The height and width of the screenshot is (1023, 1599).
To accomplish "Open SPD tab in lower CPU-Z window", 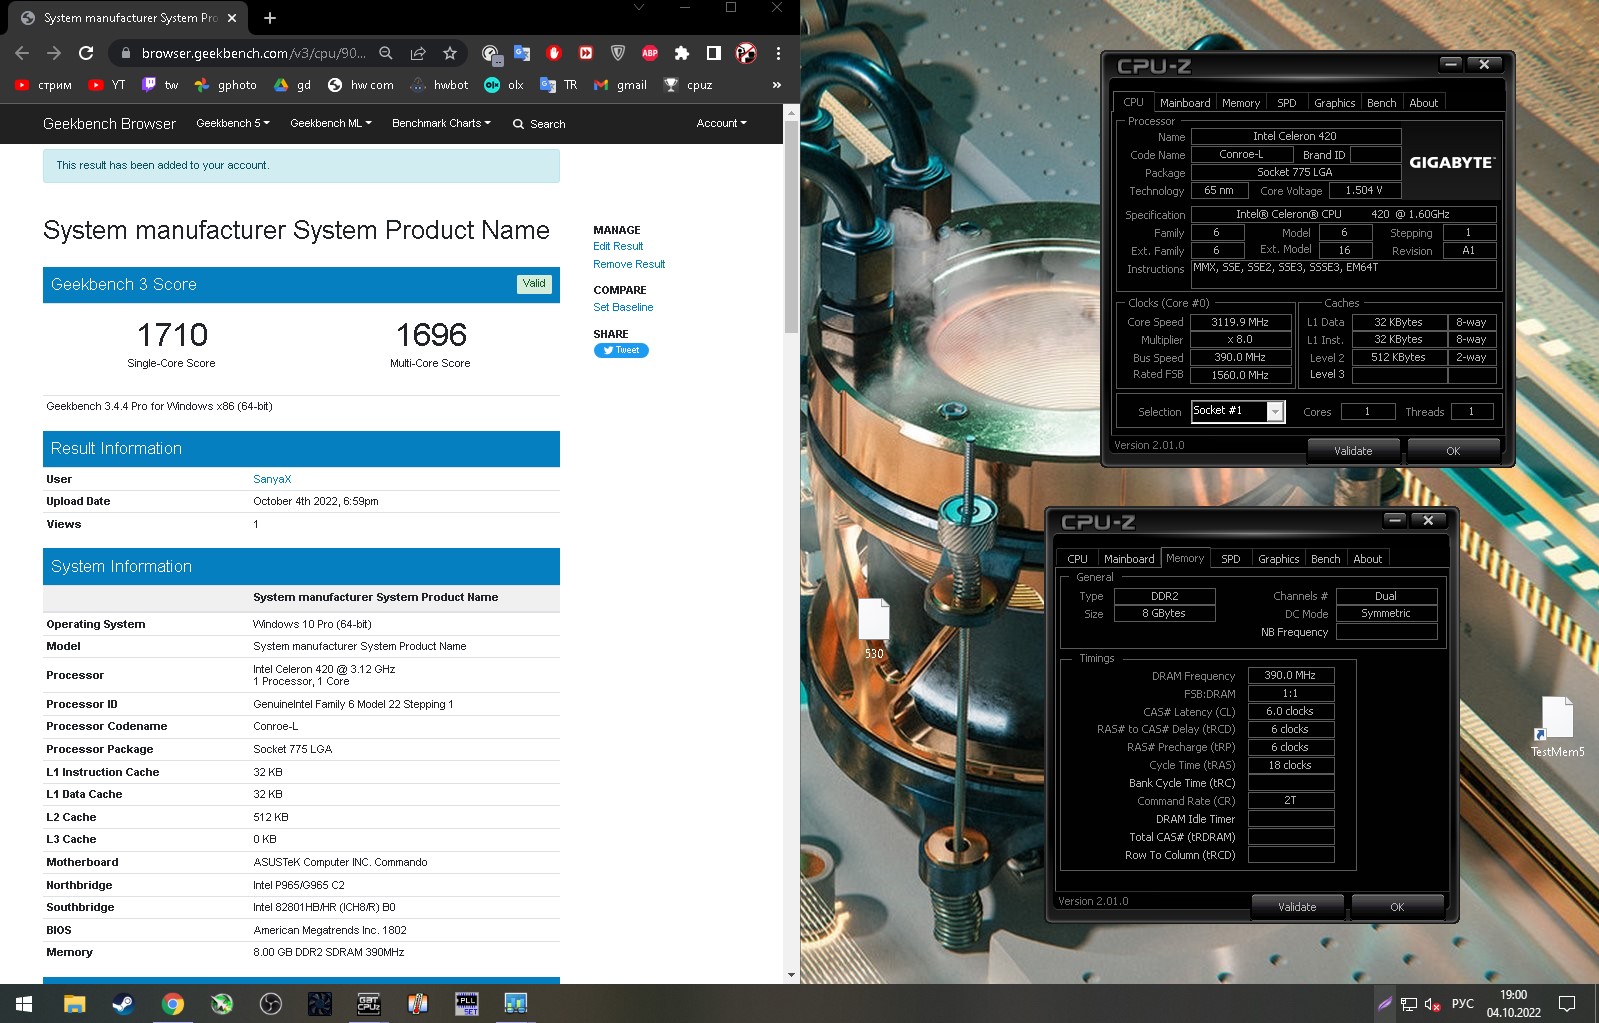I will pos(1231,559).
